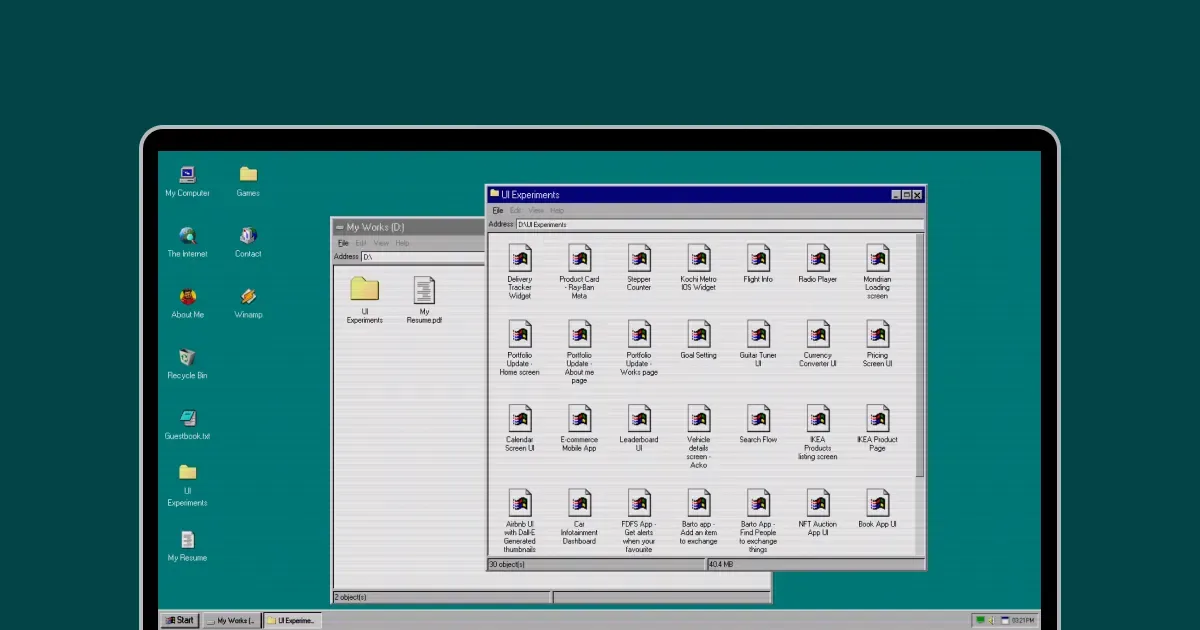
Task: Click the My Works address field
Action: pos(422,257)
